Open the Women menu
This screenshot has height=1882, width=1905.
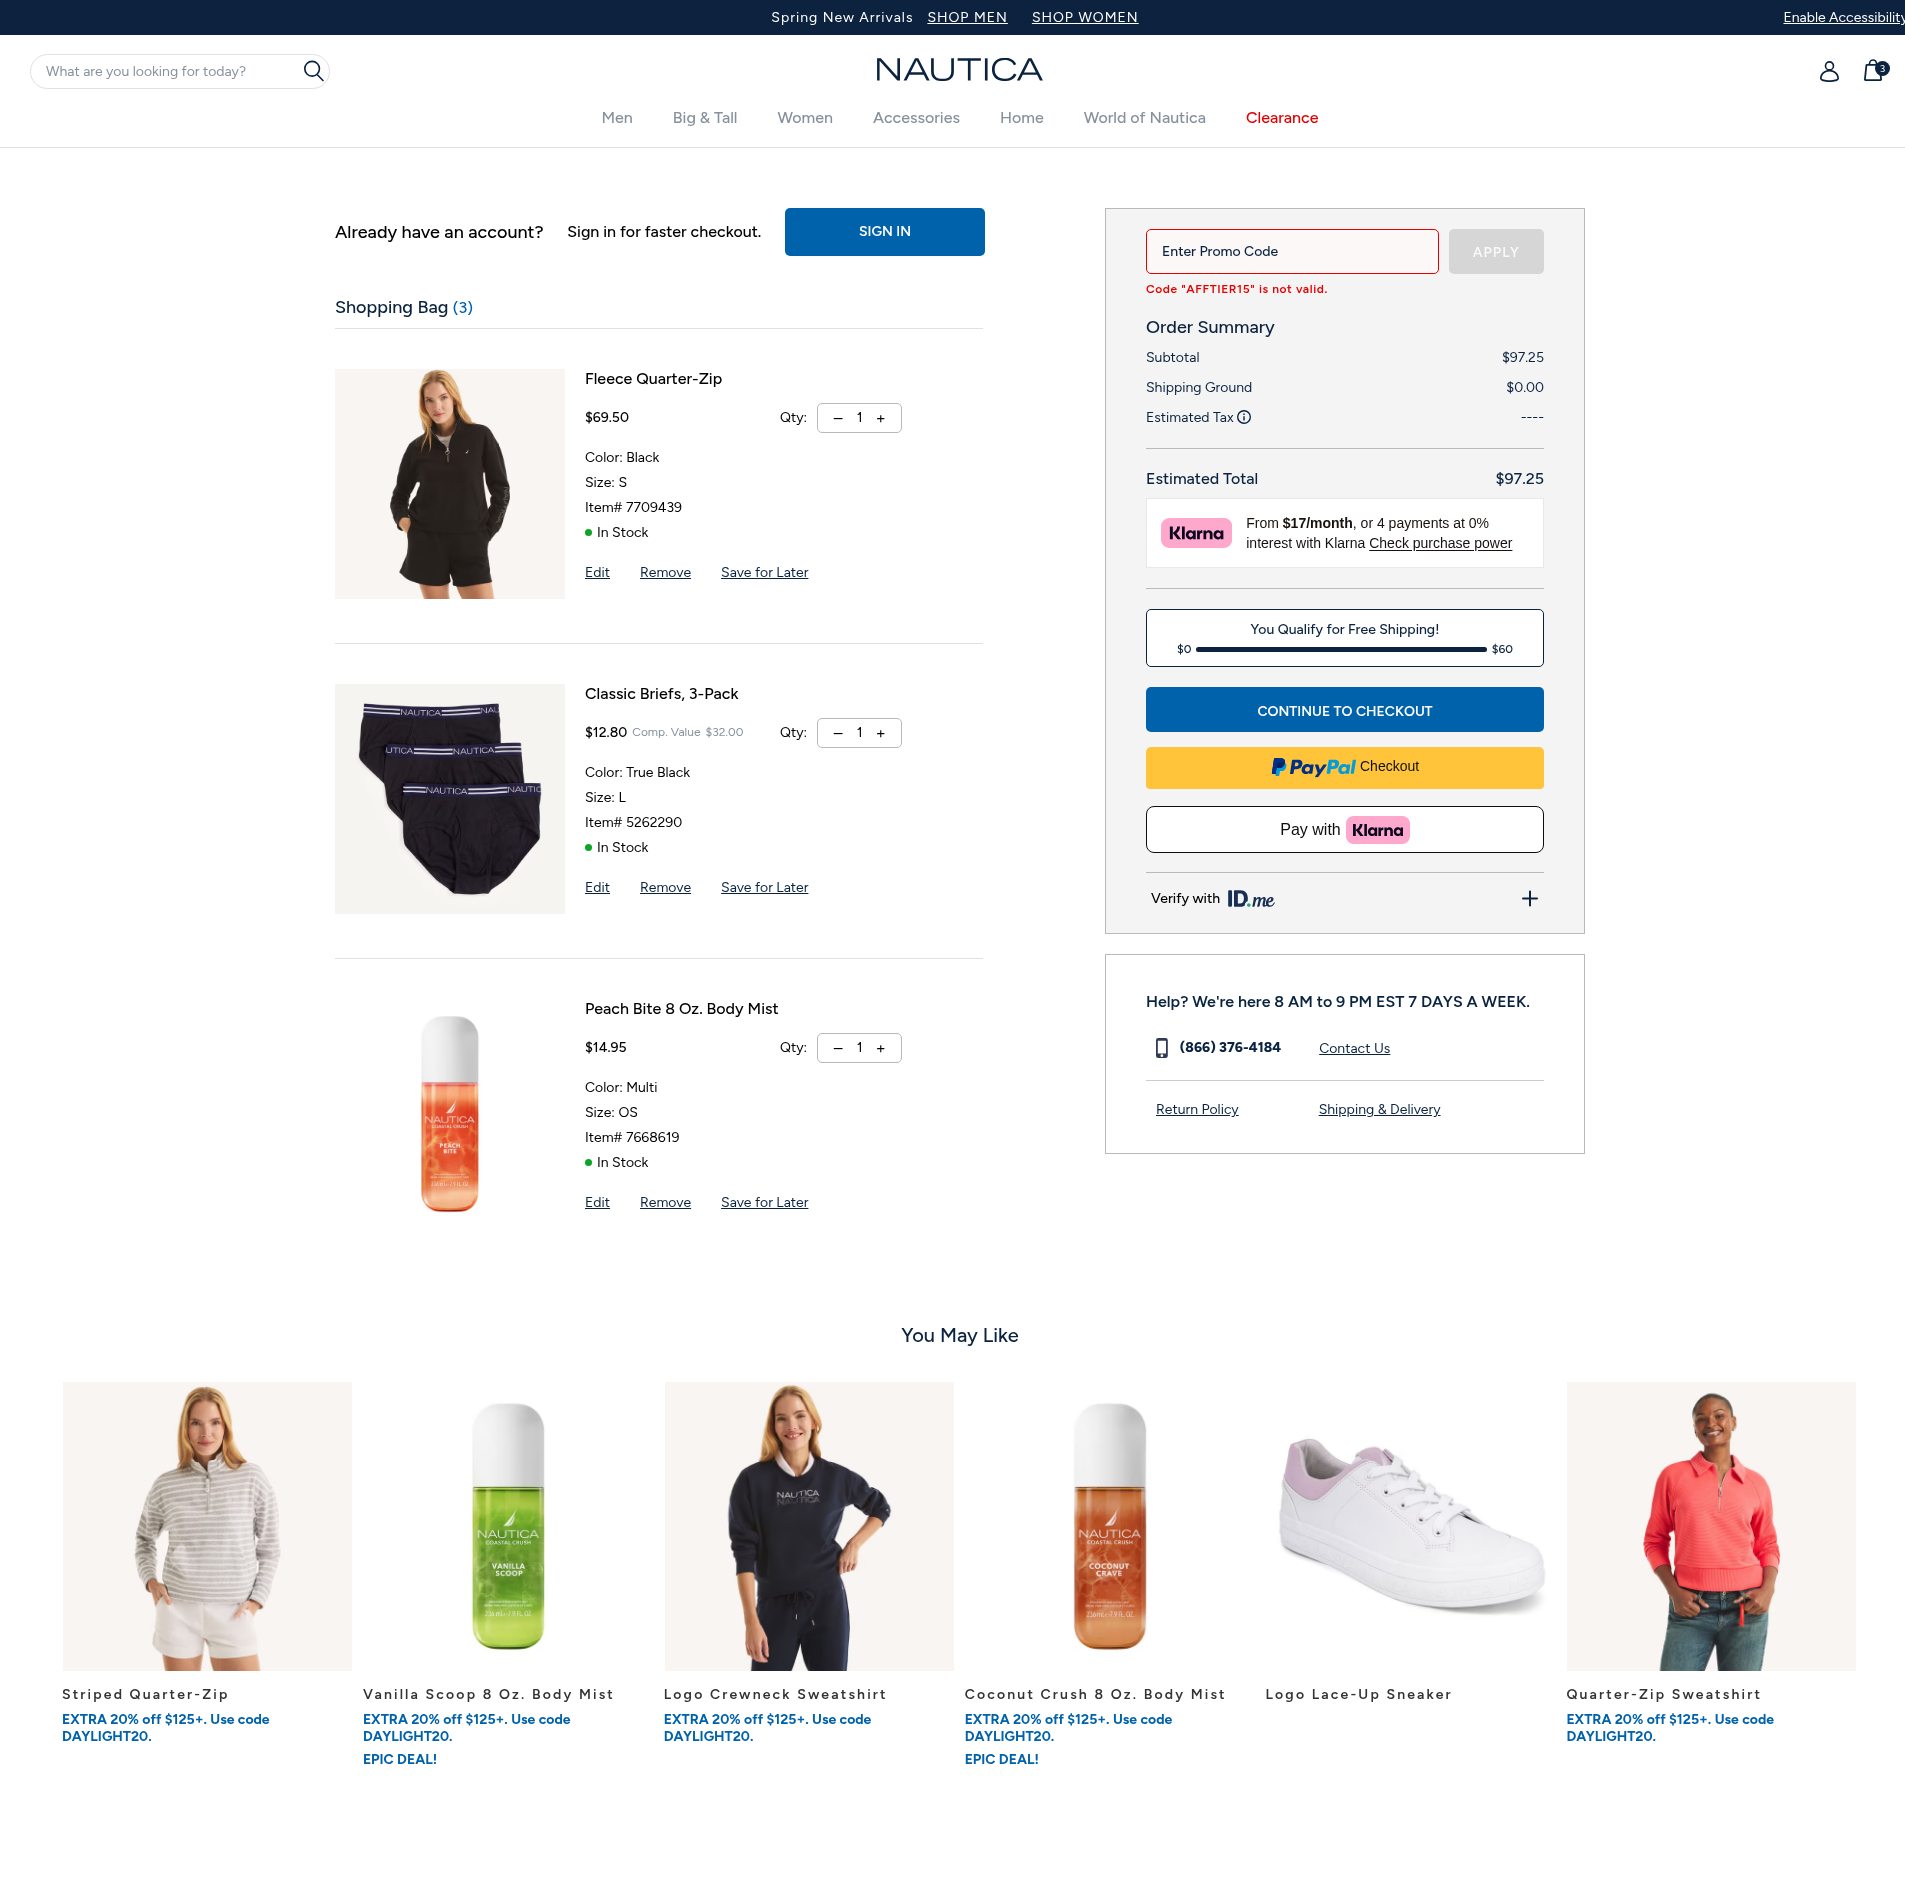click(805, 118)
